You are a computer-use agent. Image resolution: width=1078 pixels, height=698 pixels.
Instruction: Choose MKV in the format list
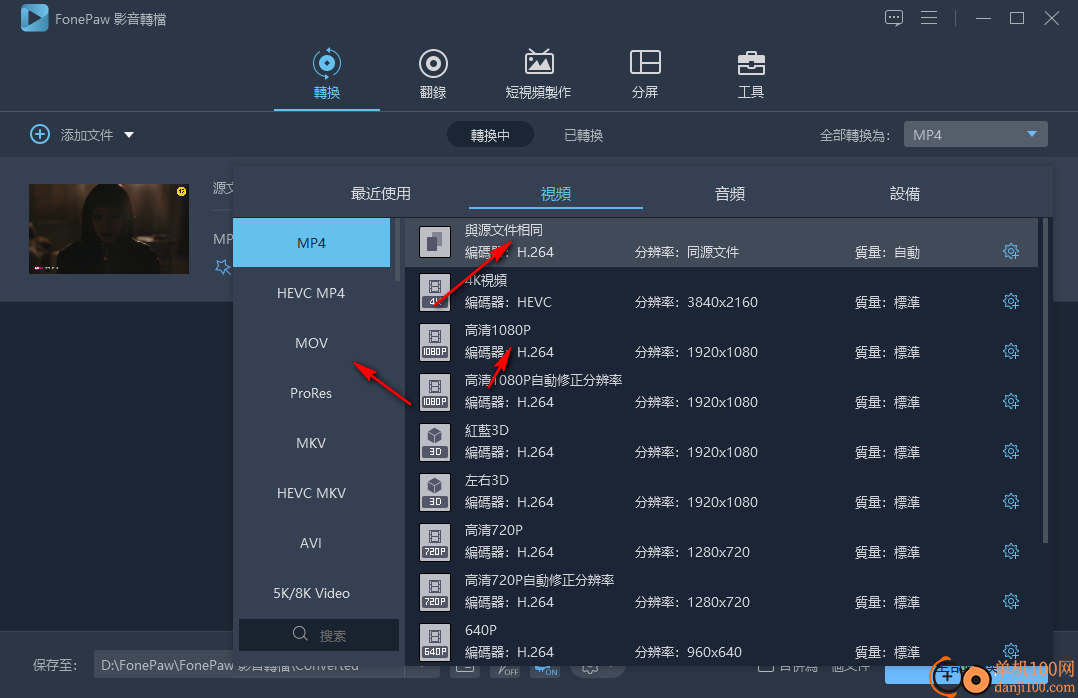coord(311,443)
